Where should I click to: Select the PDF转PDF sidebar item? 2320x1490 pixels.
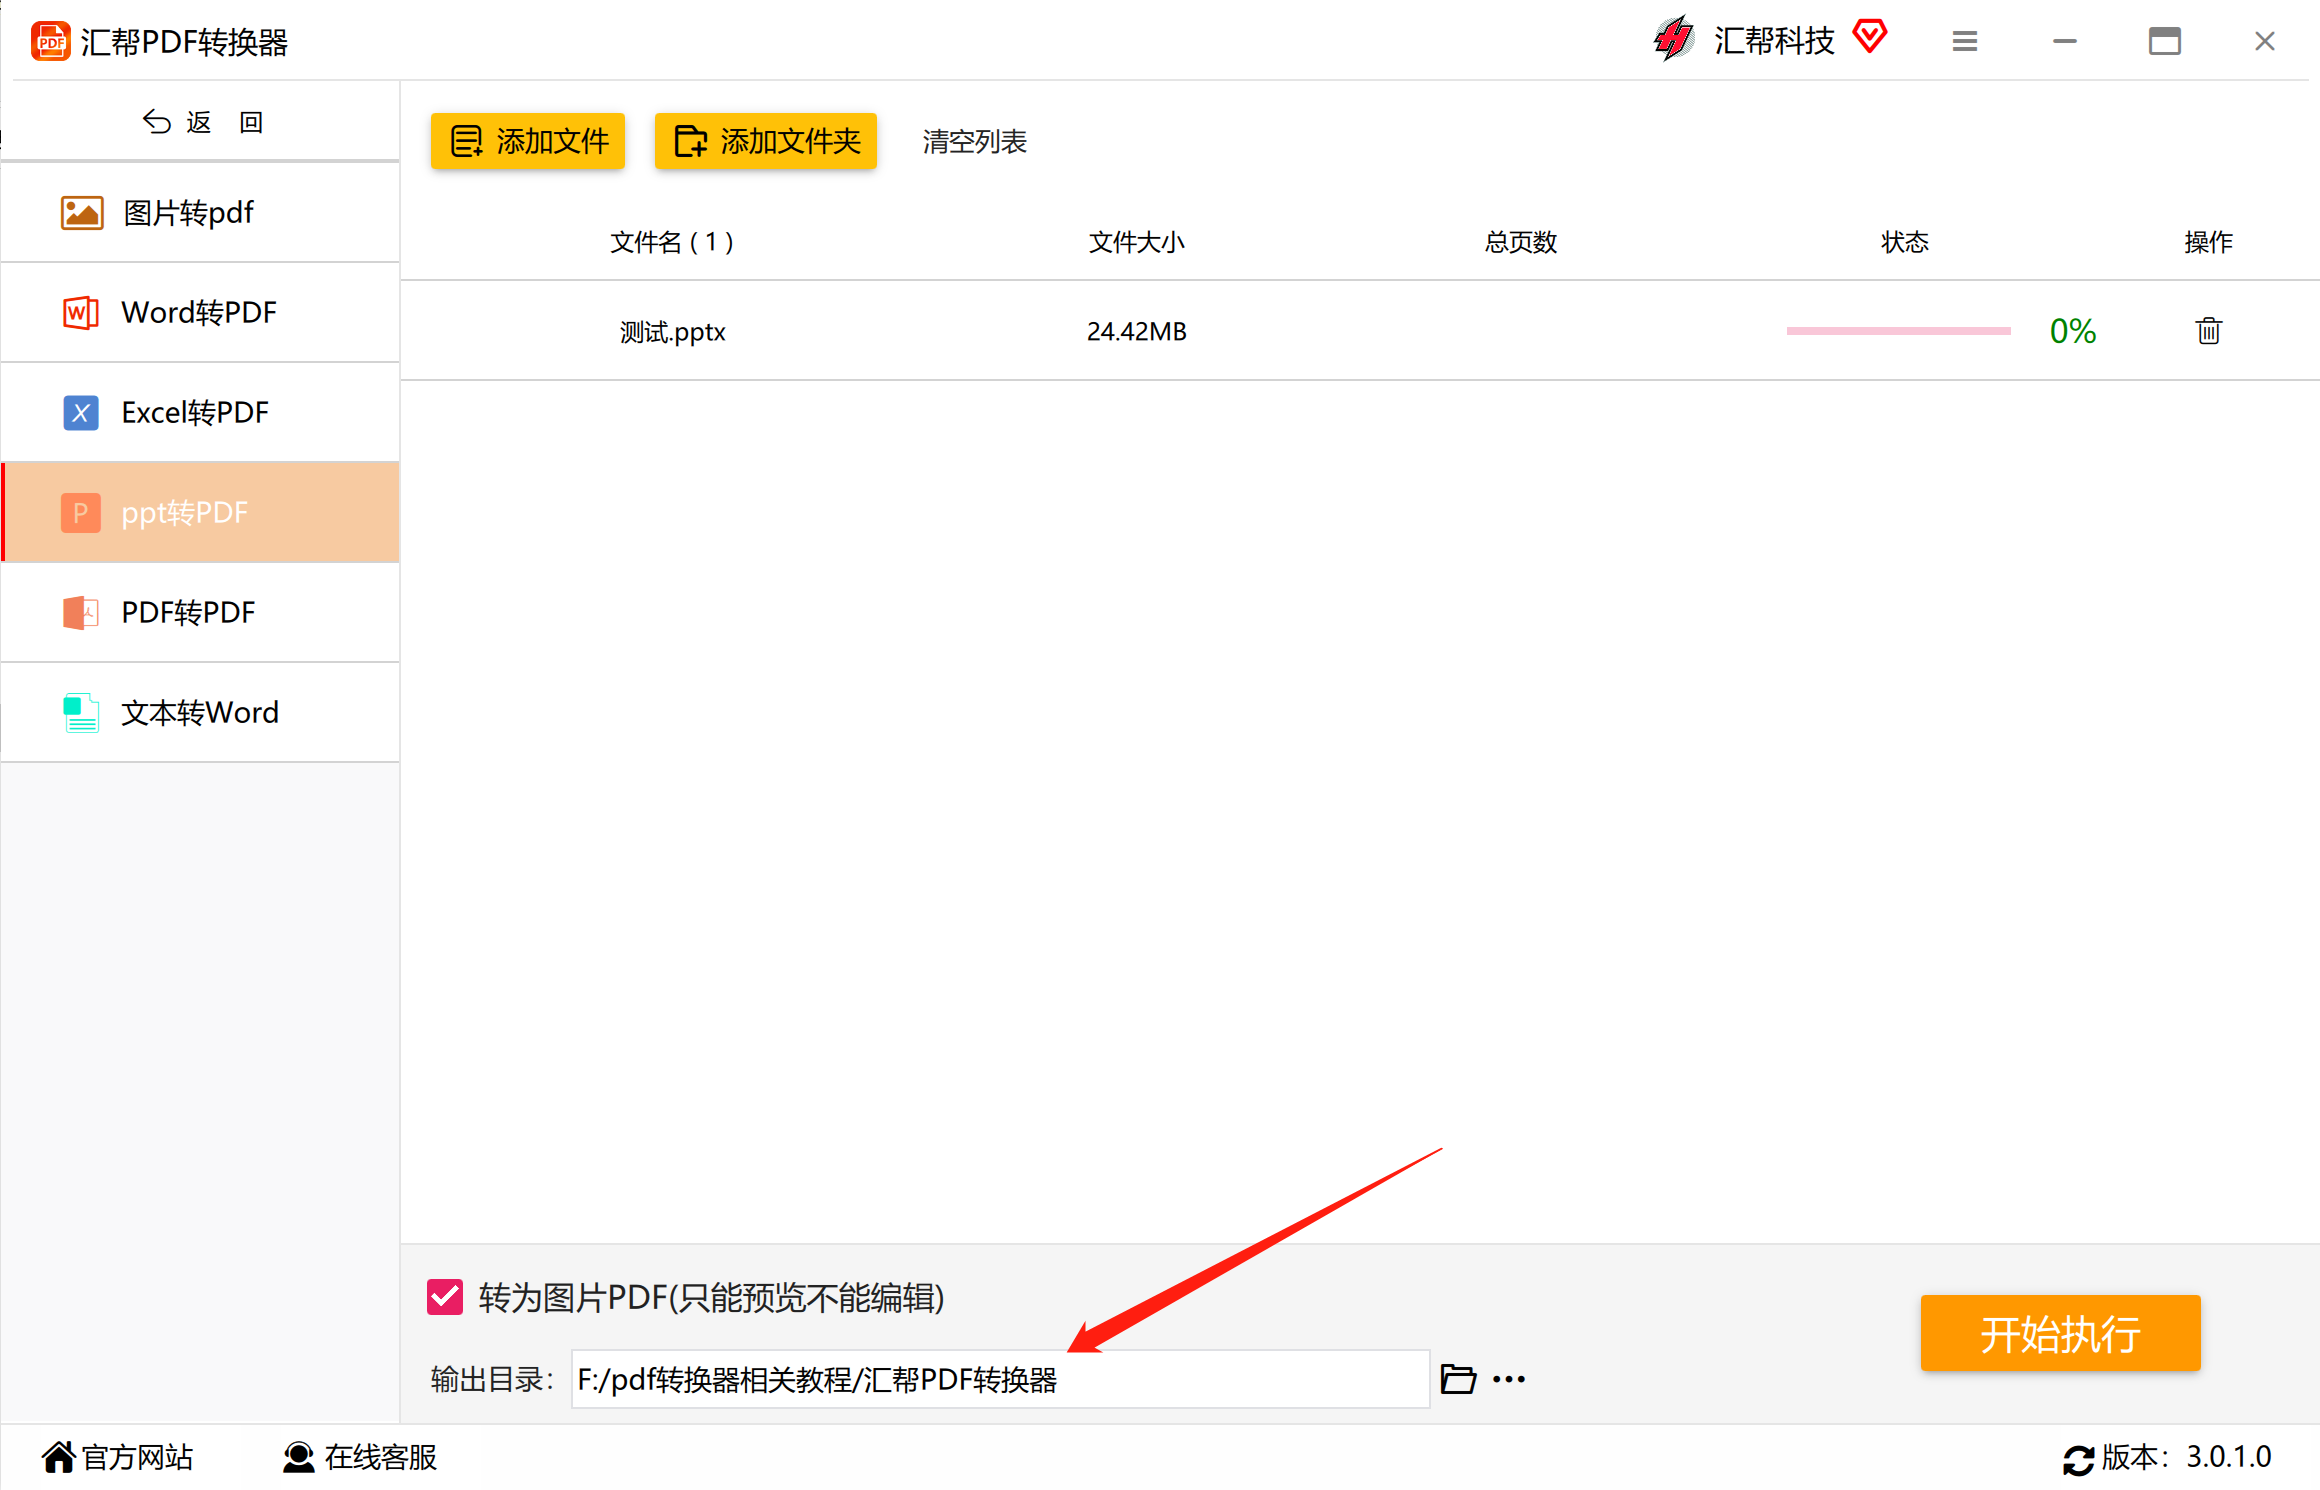coord(201,612)
